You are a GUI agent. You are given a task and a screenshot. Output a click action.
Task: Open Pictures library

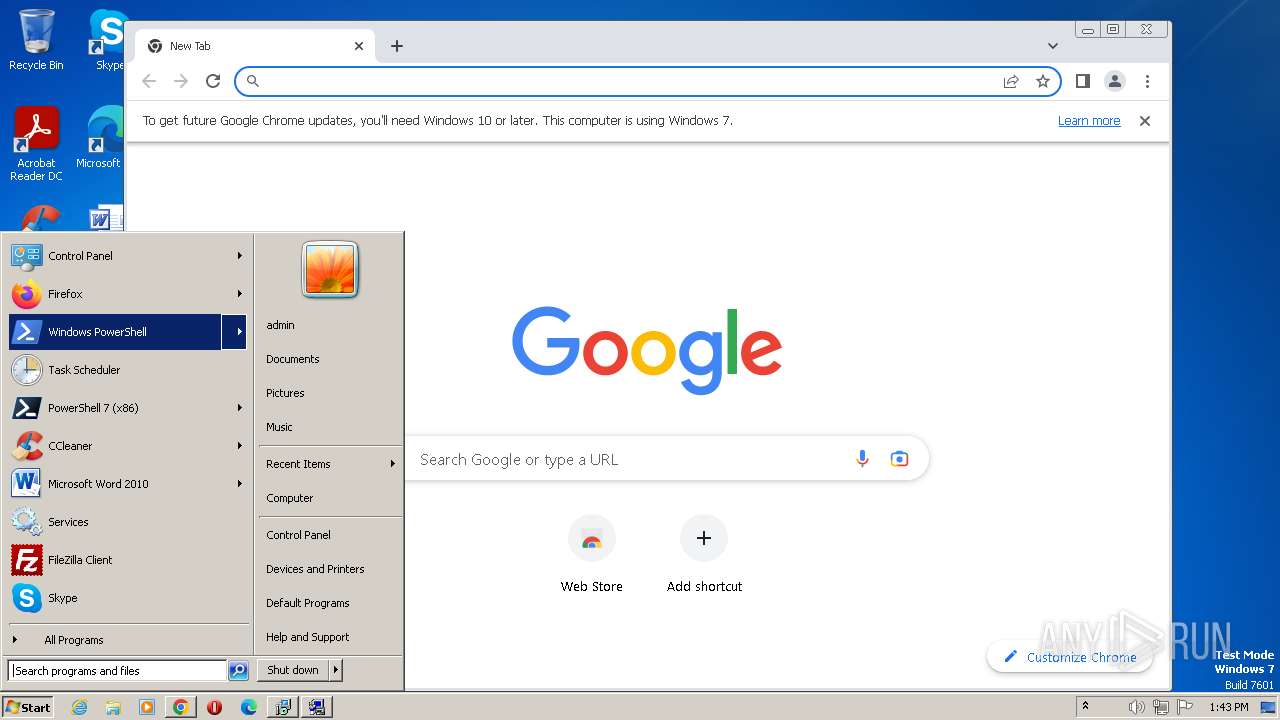point(330,393)
